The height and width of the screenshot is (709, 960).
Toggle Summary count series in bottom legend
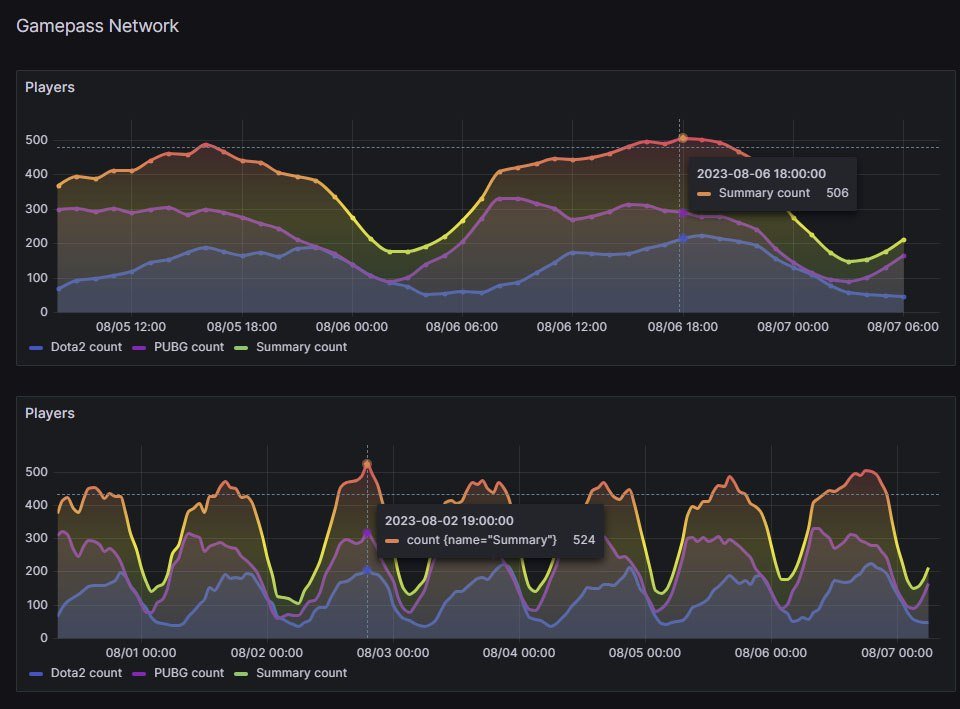click(301, 672)
